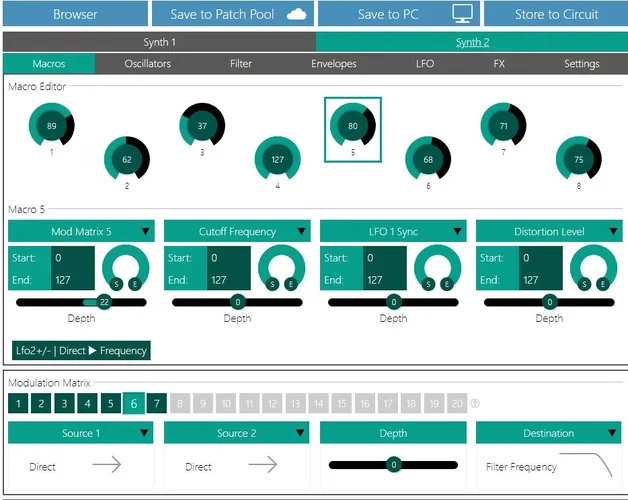
Task: Open the Settings tab
Action: 582,64
